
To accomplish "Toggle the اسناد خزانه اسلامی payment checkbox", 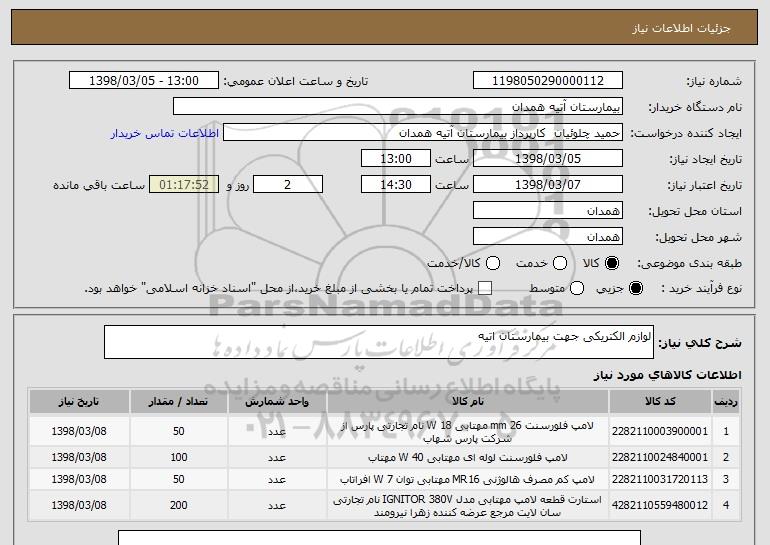I will [x=485, y=288].
